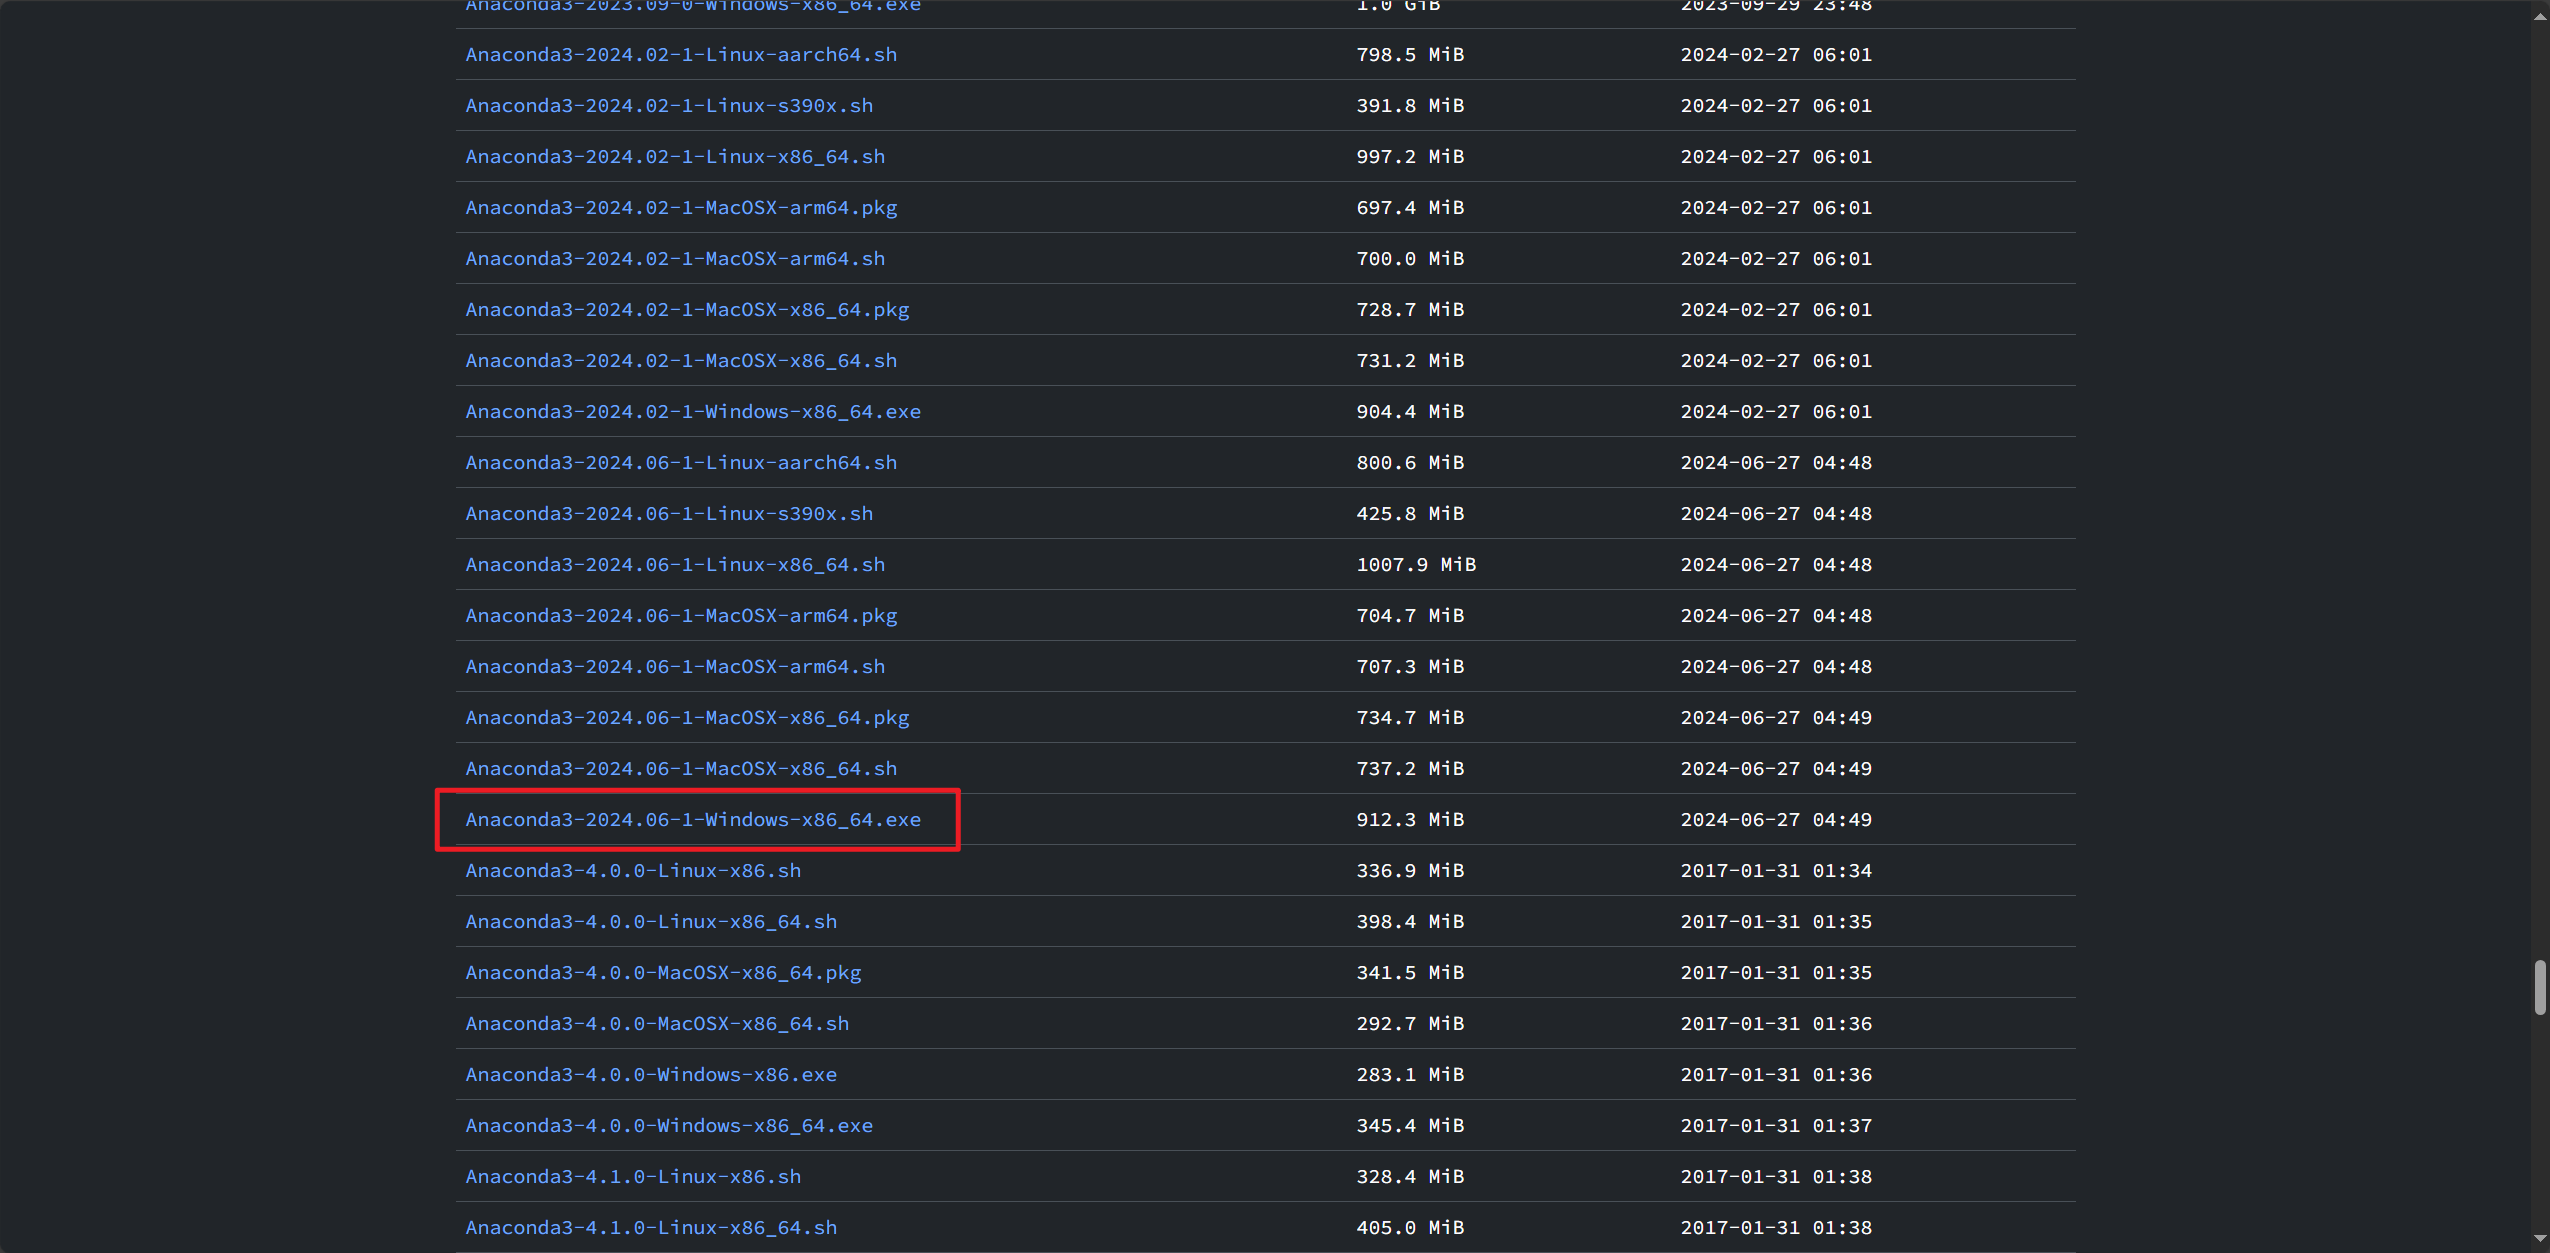Image resolution: width=2550 pixels, height=1253 pixels.
Task: Open Anaconda3-2024.02-1-MacOSX-arm64.pkg link
Action: pyautogui.click(x=681, y=208)
